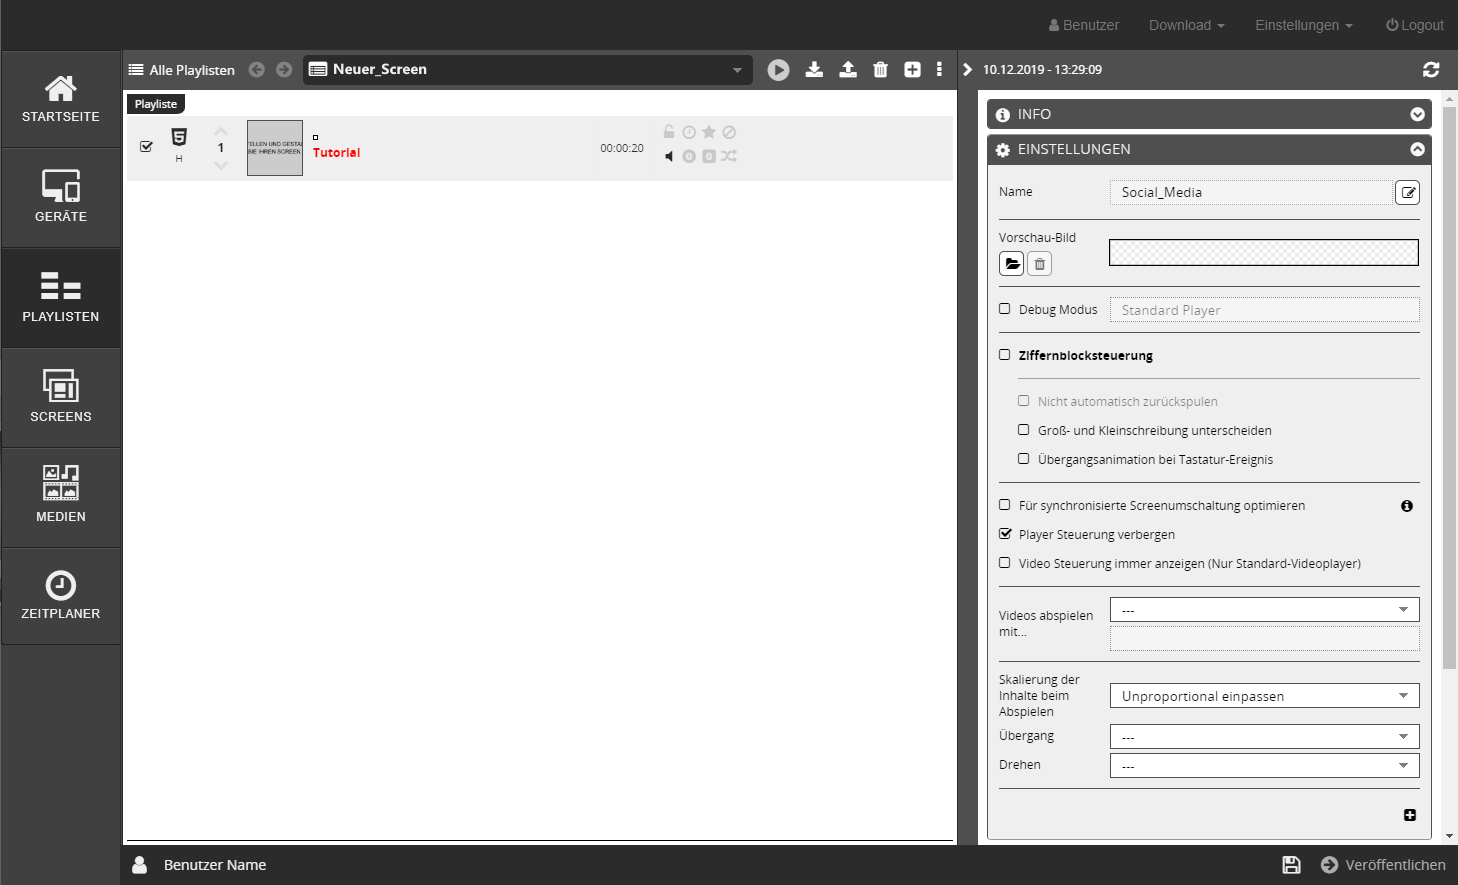Screen dimensions: 1458x885
Task: Open the Skalierung Unproportional einpassen dropdown
Action: 1264,696
